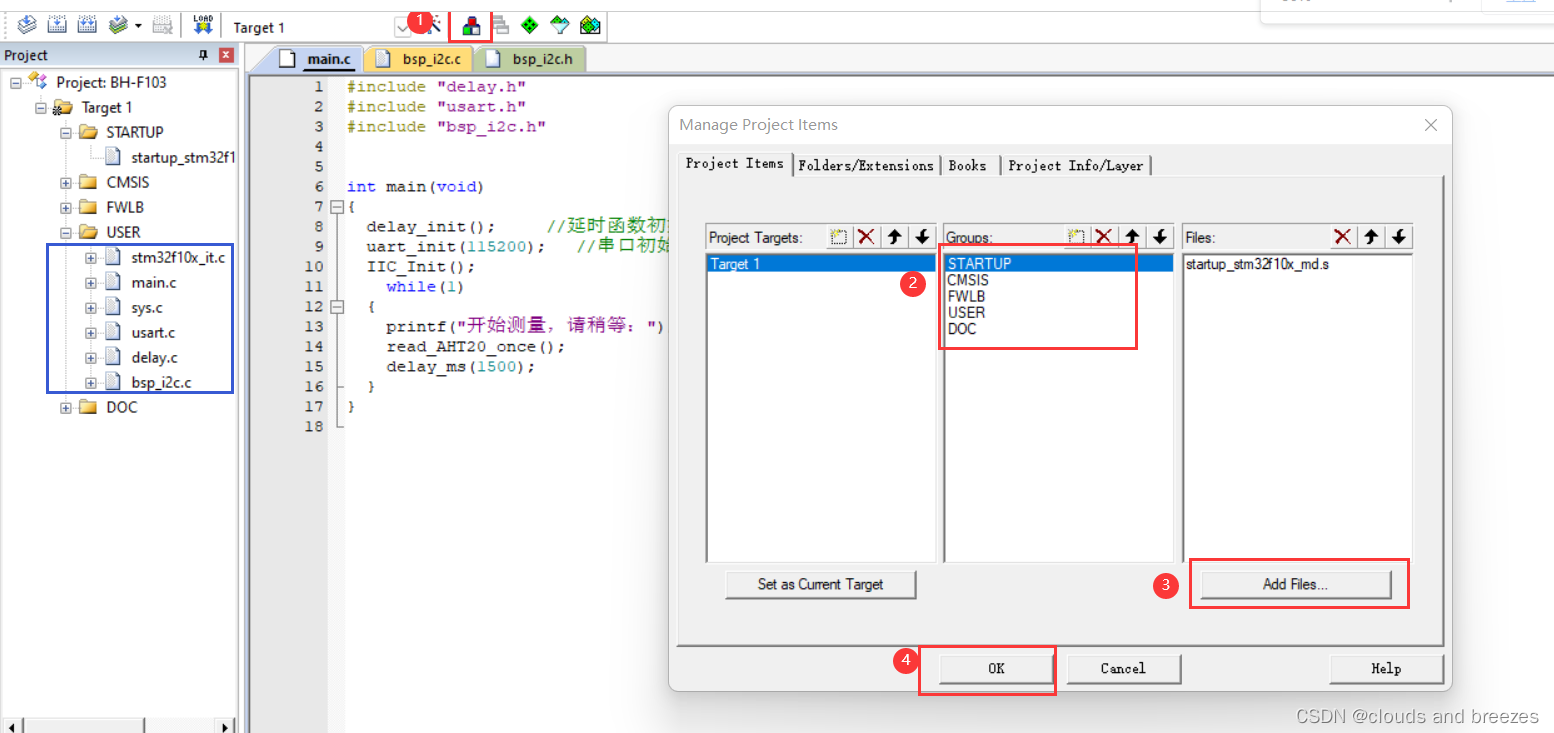Open the Pack Installer icon
Viewport: 1554px width, 733px height.
click(x=590, y=26)
